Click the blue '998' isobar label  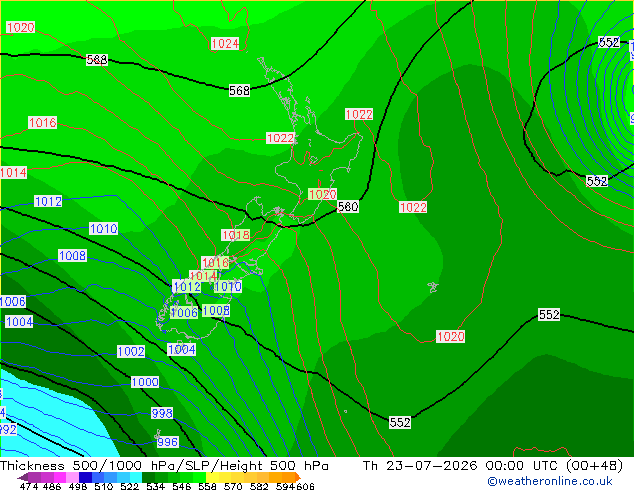[162, 413]
